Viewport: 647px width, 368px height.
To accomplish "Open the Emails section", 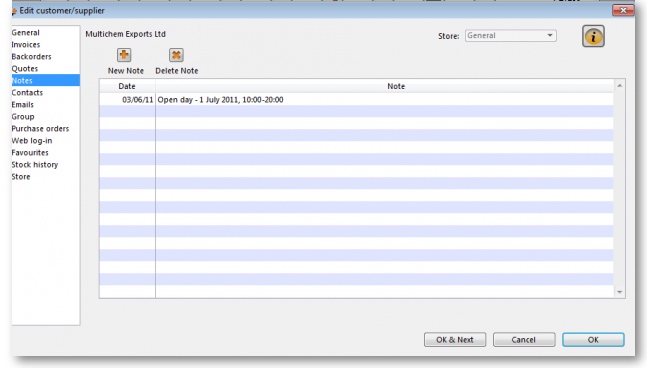I will (23, 104).
